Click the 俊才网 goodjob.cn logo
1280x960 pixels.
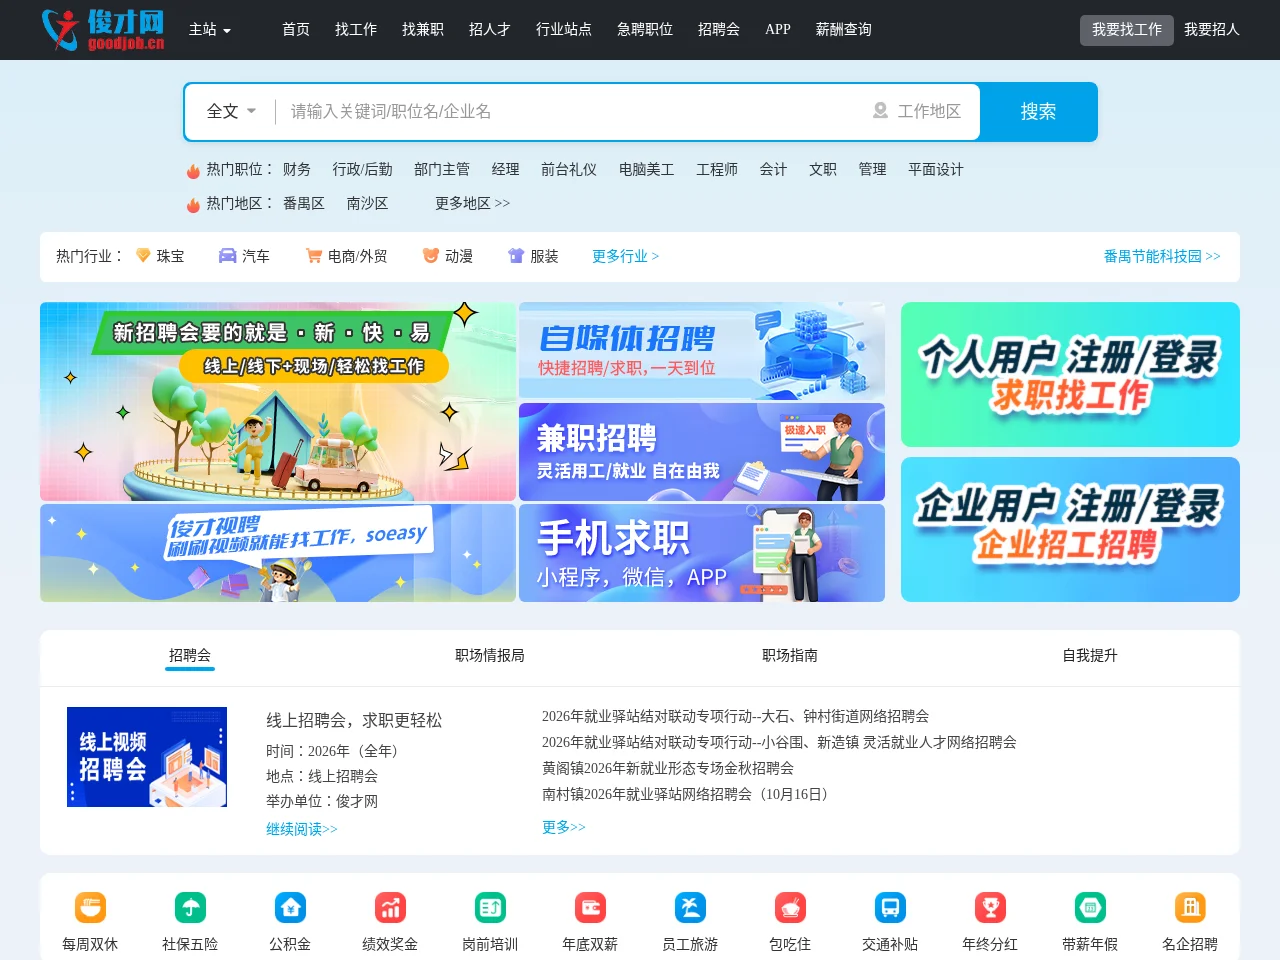[103, 30]
